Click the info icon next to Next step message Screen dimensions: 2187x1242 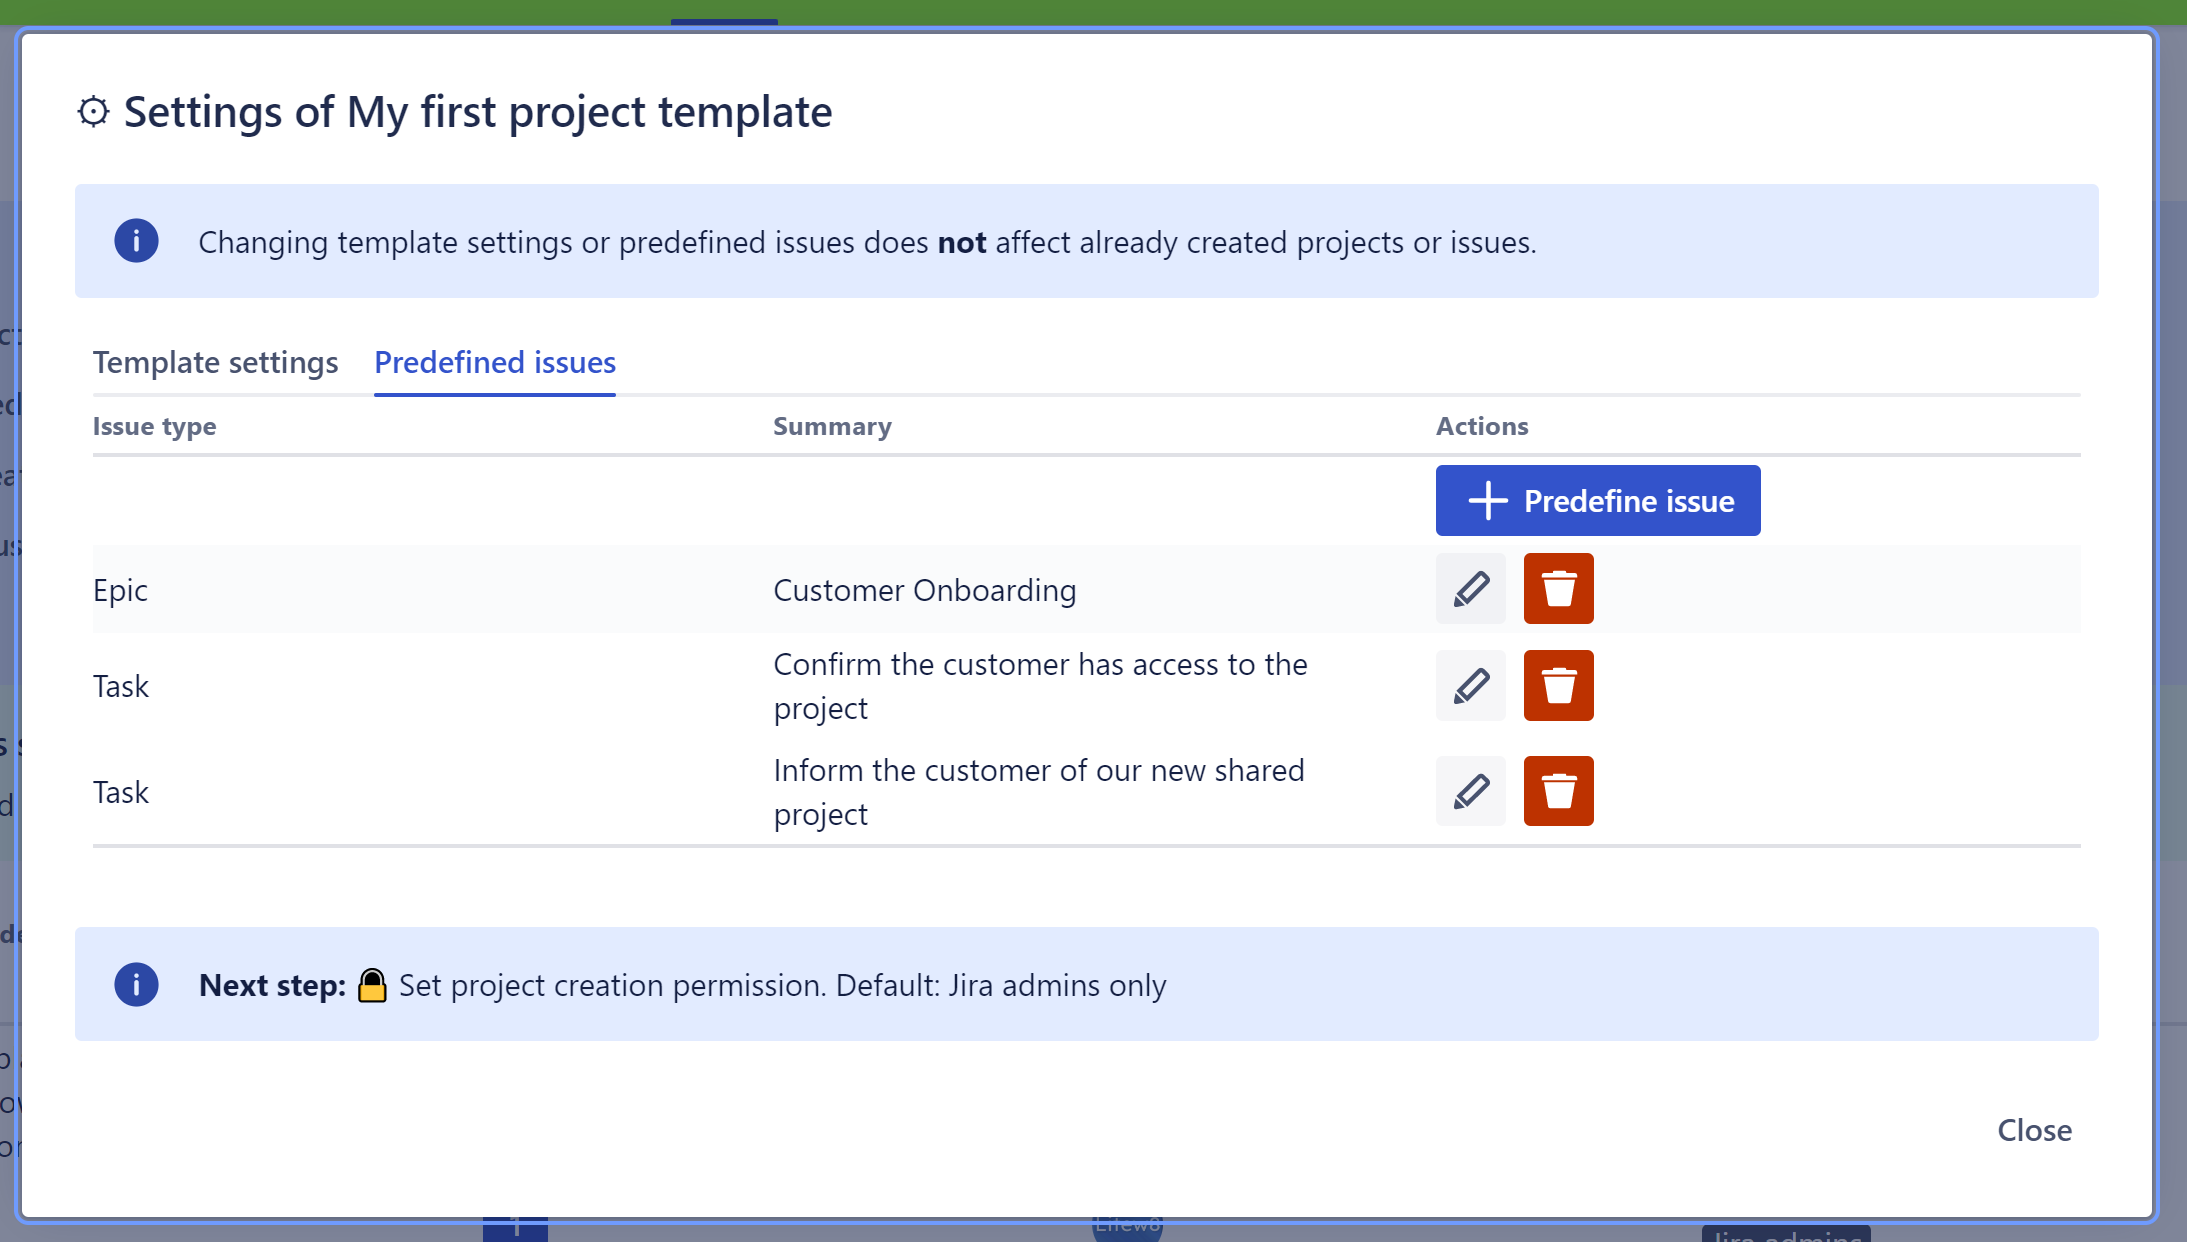[x=137, y=985]
